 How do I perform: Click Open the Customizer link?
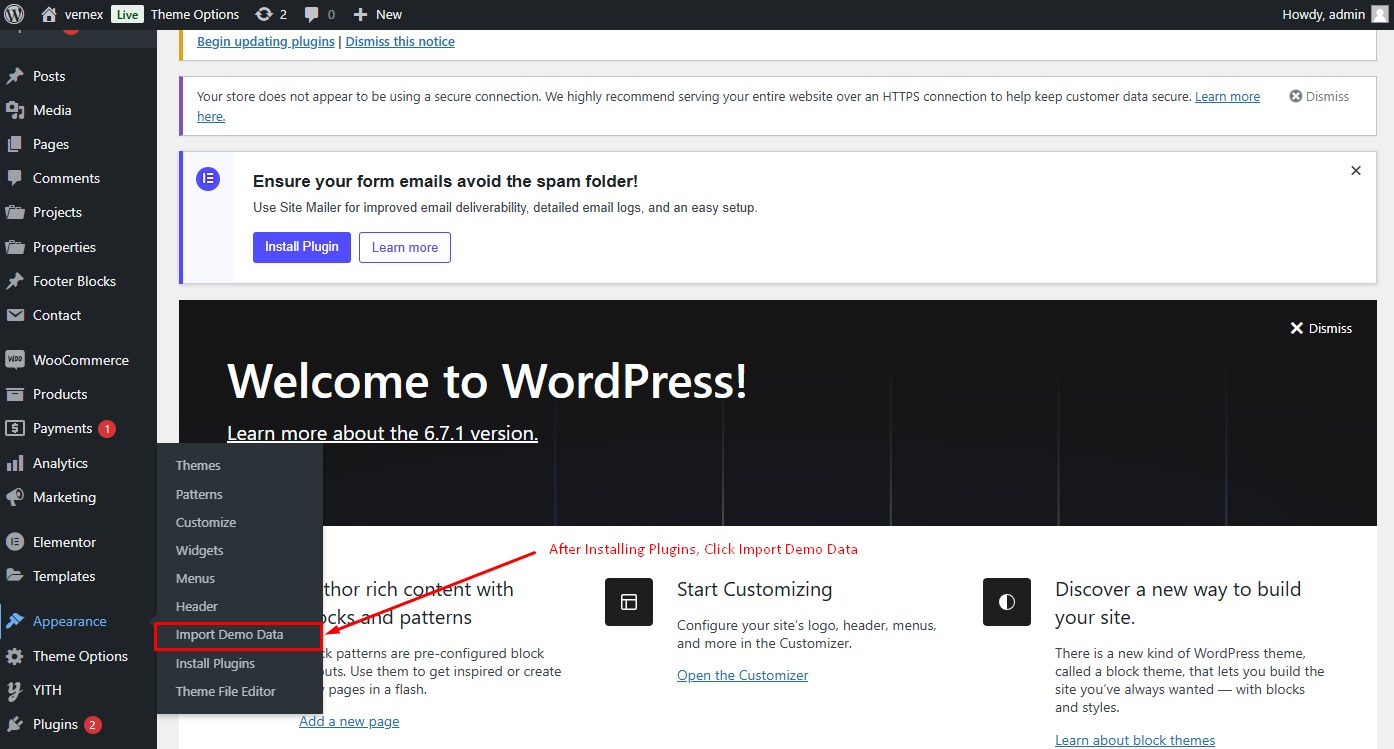(742, 675)
